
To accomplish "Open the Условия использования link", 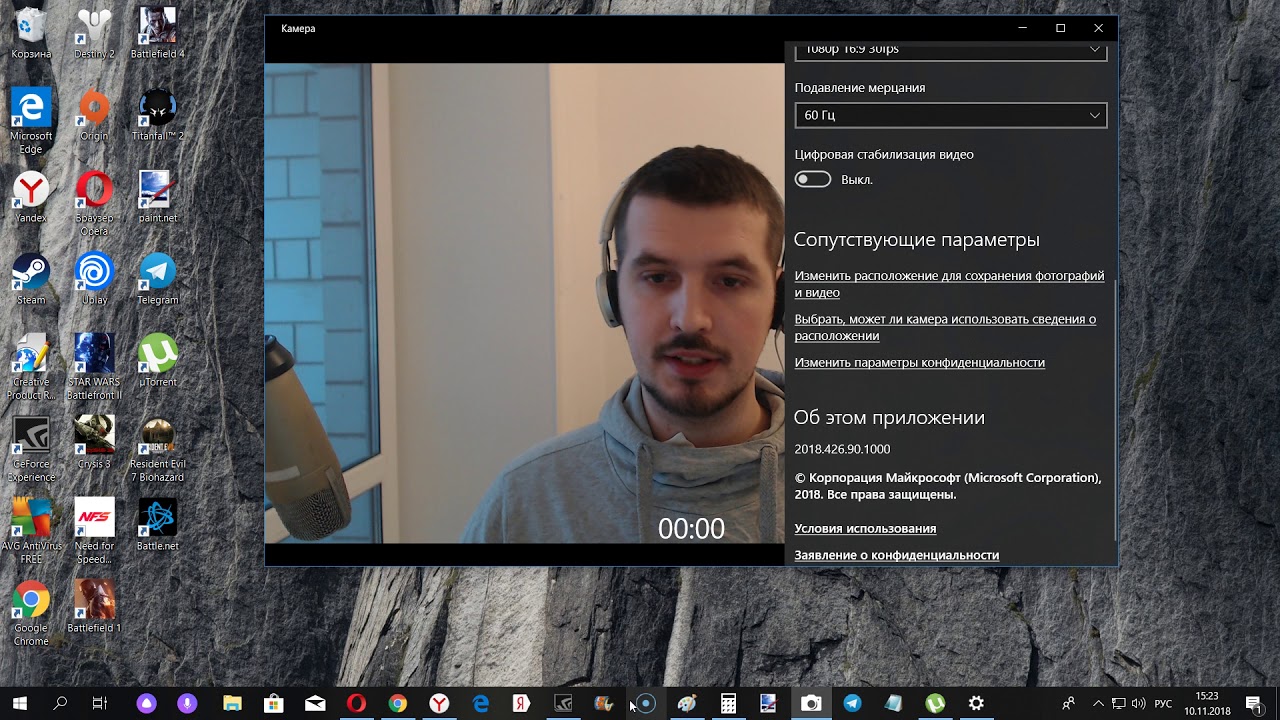I will 864,528.
